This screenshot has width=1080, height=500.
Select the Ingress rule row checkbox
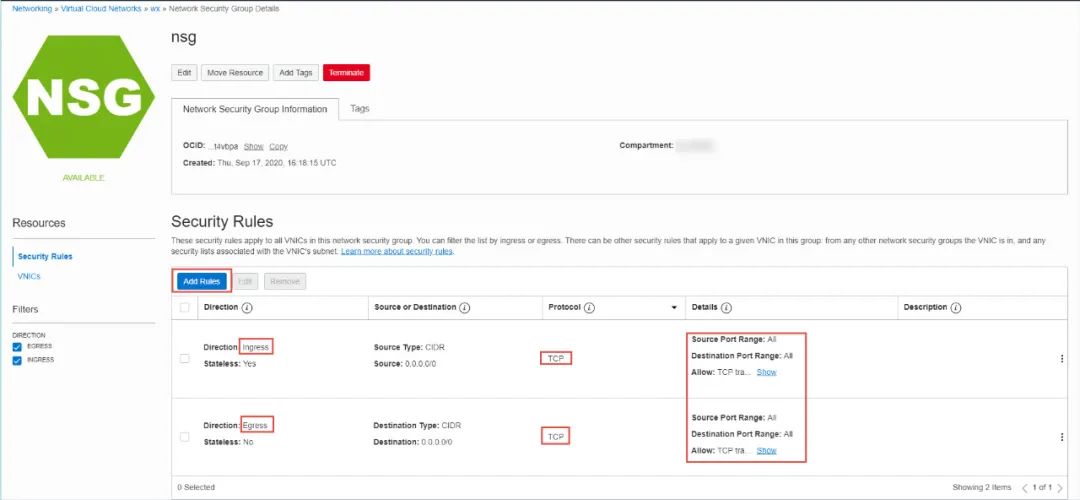pyautogui.click(x=184, y=358)
